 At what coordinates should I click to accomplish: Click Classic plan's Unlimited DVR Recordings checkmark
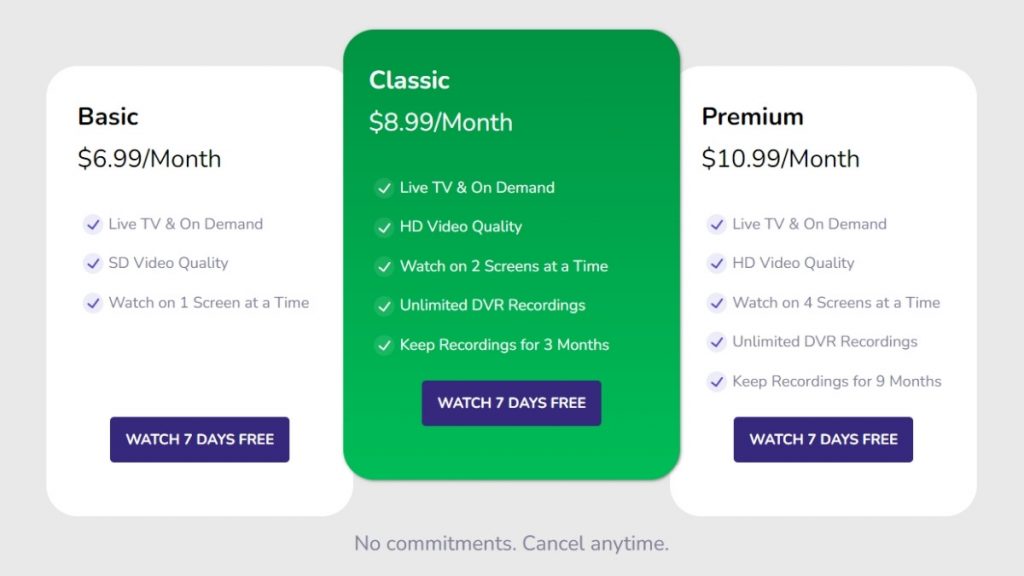tap(384, 306)
